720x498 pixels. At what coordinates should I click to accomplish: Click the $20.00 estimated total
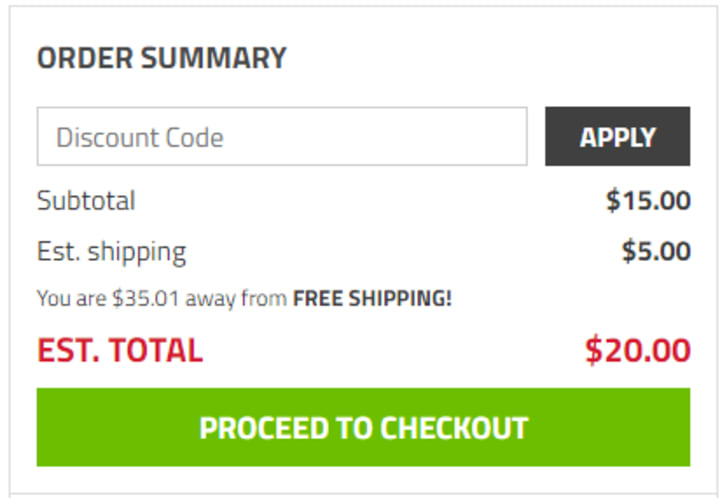(638, 350)
